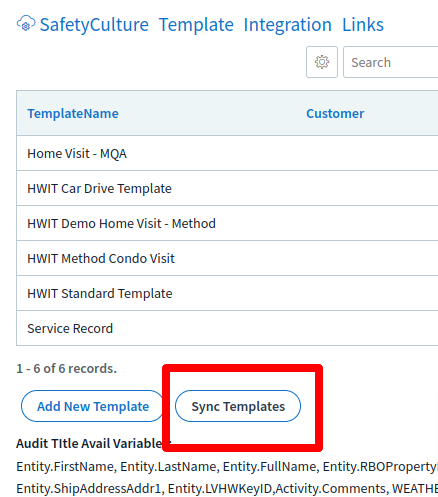
Task: Click the SafetyCulture cloud logo icon
Action: pyautogui.click(x=26, y=24)
